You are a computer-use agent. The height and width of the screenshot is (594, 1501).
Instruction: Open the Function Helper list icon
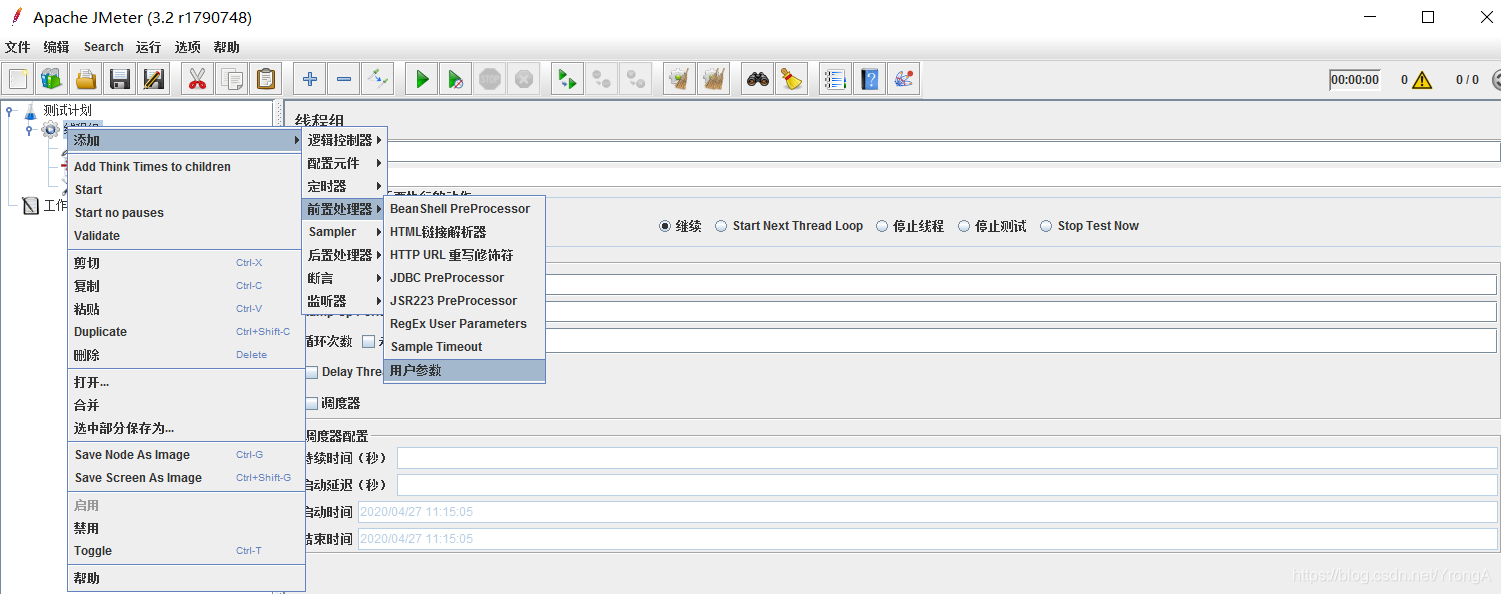[x=835, y=78]
